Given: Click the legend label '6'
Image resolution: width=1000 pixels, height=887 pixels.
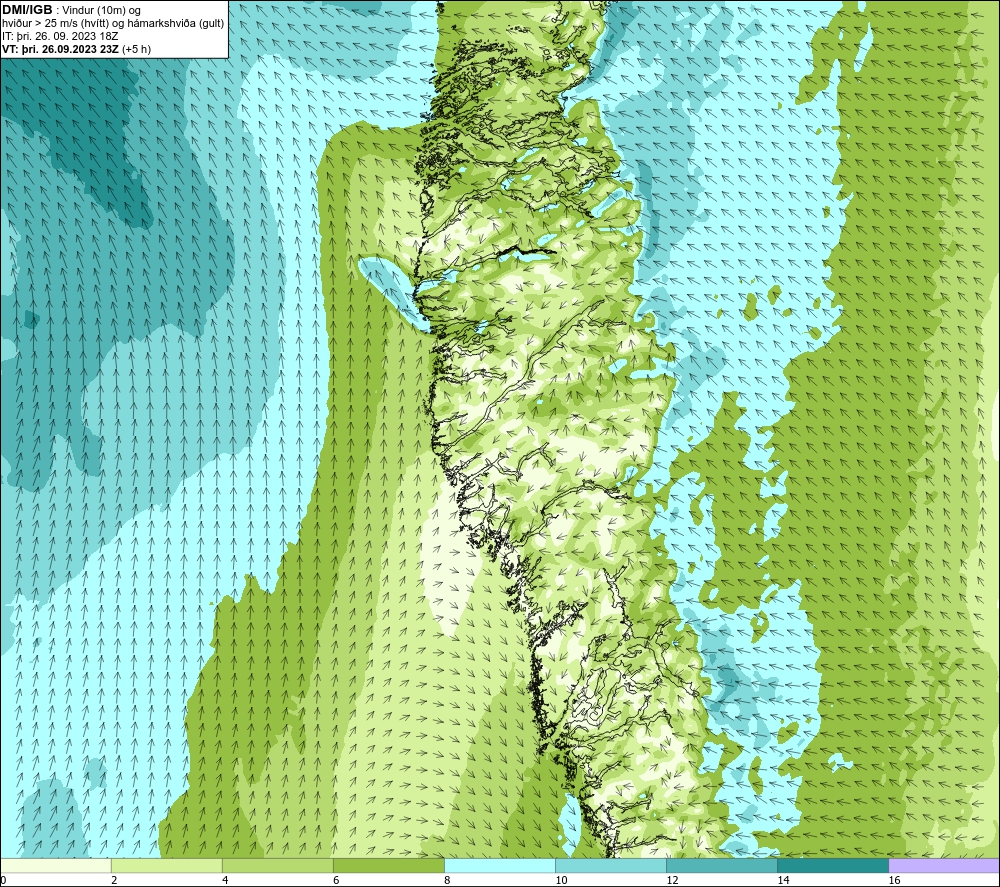Looking at the screenshot, I should pyautogui.click(x=335, y=881).
